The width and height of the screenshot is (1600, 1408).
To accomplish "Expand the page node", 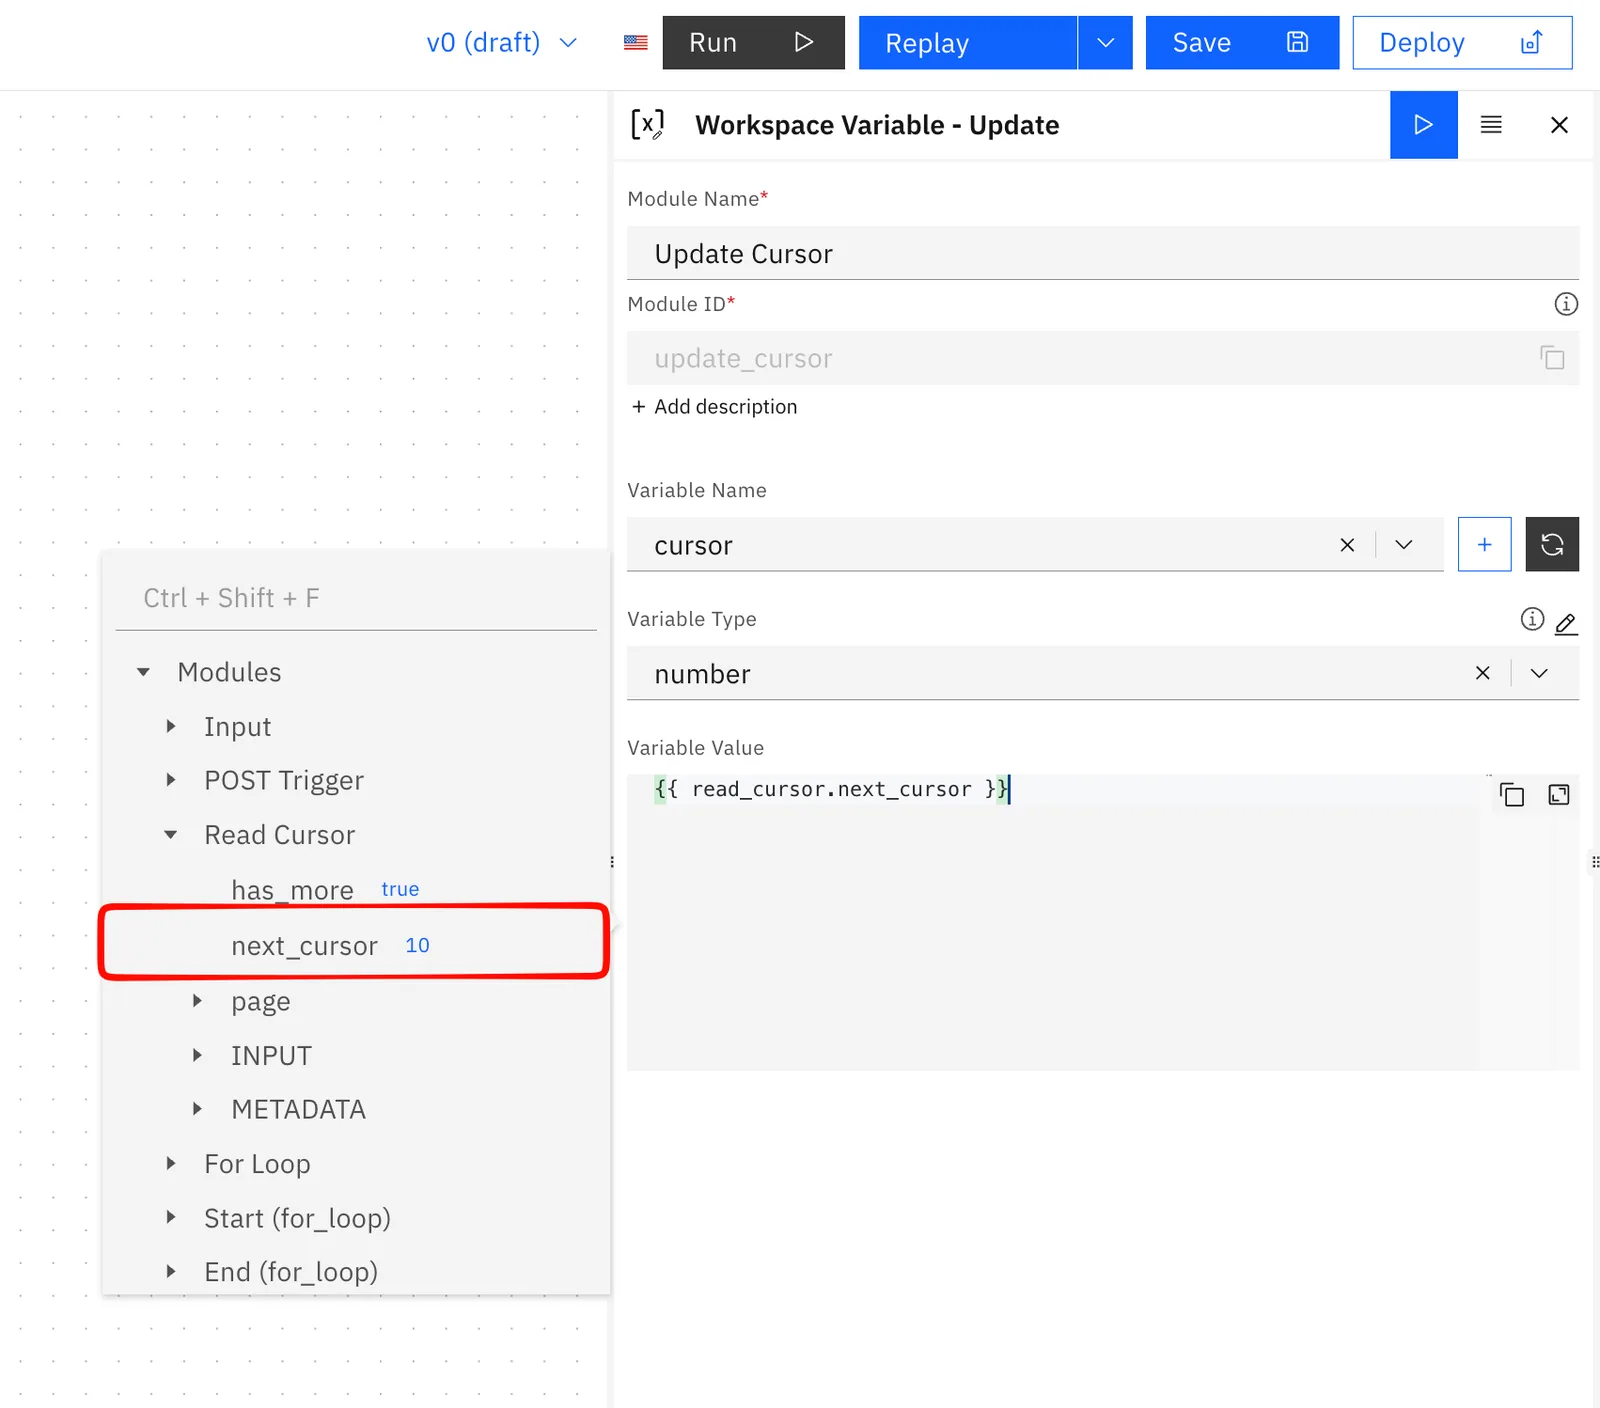I will pyautogui.click(x=197, y=1001).
